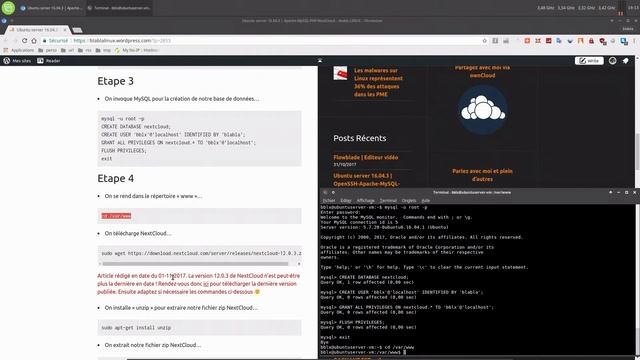Click the CPU frequency monitor applet
The height and width of the screenshot is (360, 640).
pyautogui.click(x=576, y=8)
